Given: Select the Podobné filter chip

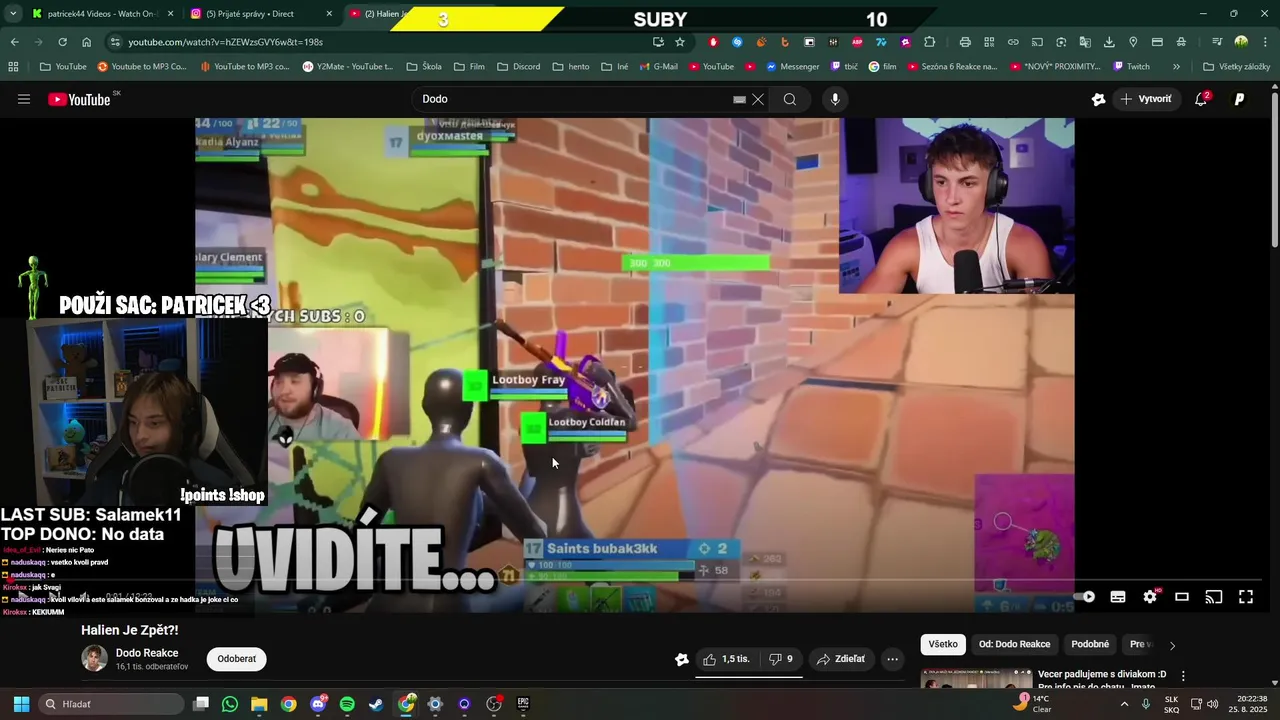Looking at the screenshot, I should click(1090, 644).
